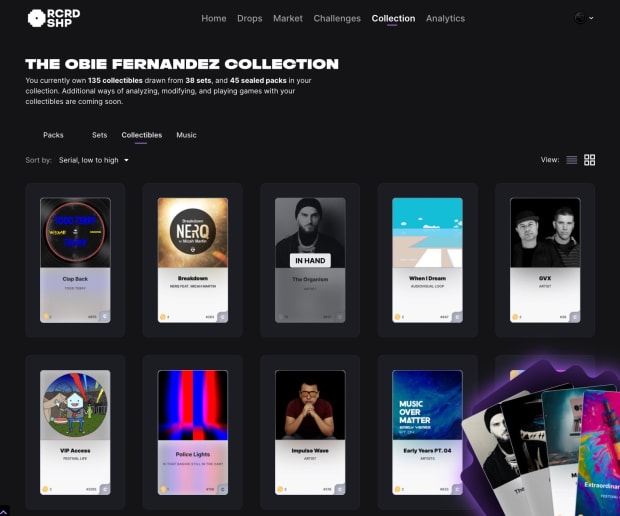Open The Organism card marked In Hand

coord(310,260)
